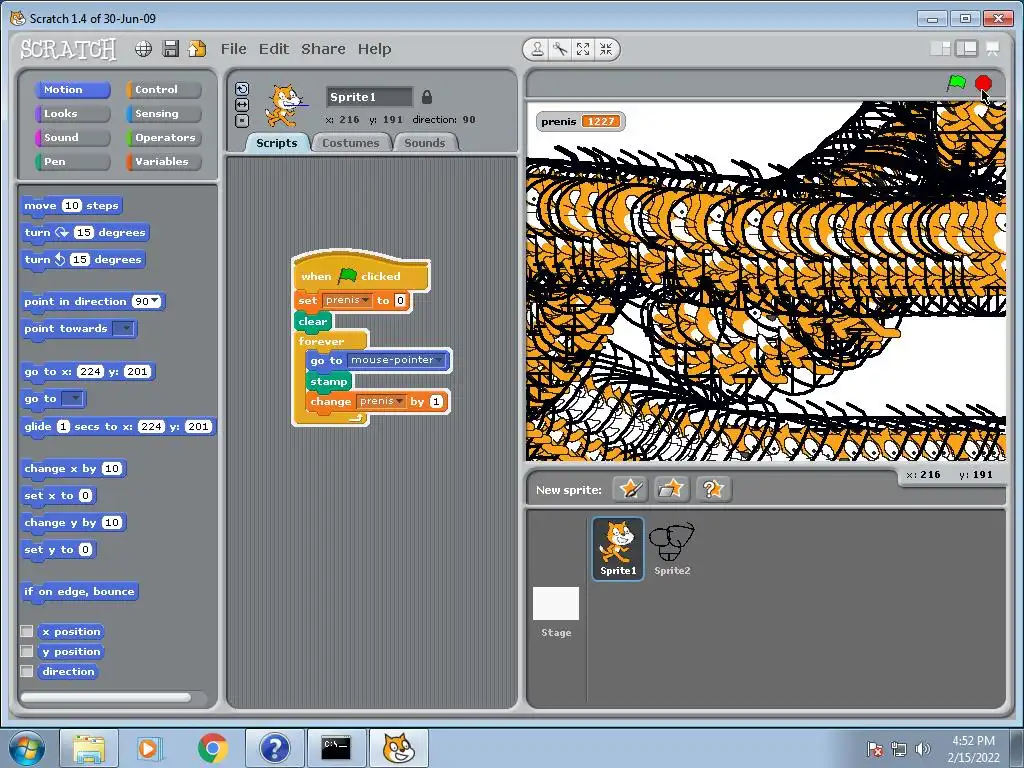1024x768 pixels.
Task: Save project with the floppy disk icon
Action: coord(170,49)
